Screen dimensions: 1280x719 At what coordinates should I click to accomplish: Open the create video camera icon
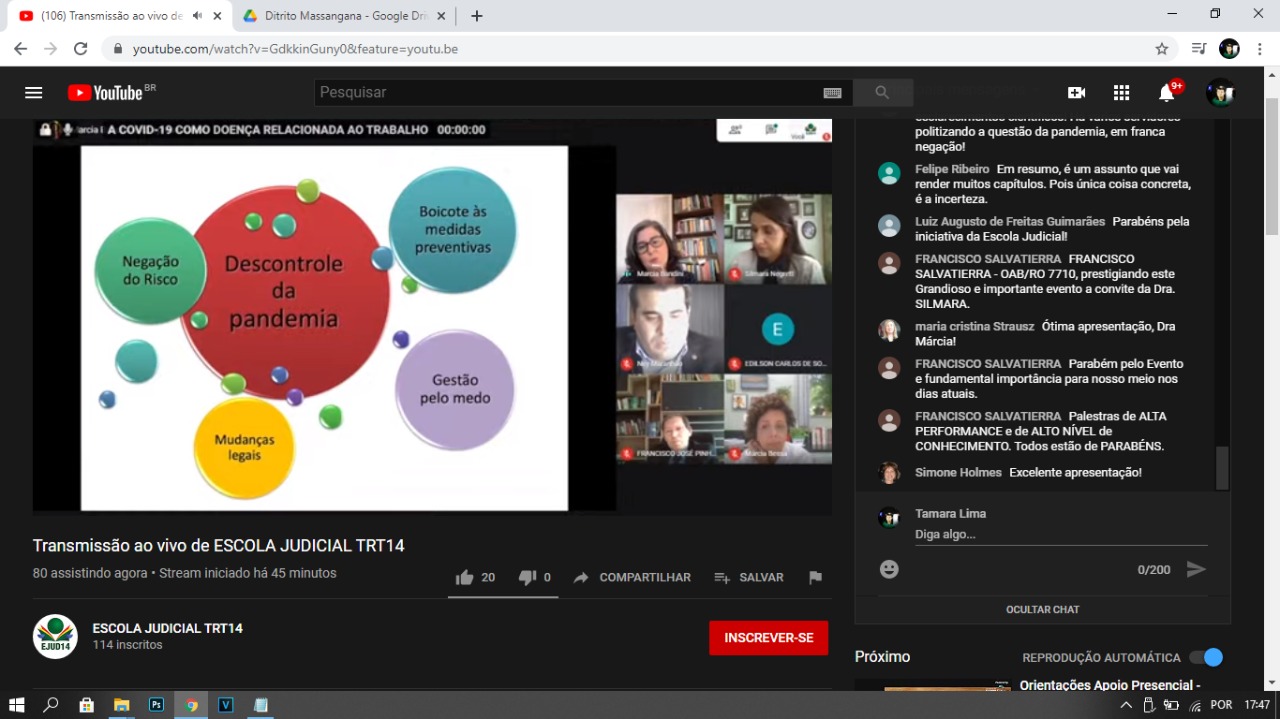point(1076,93)
